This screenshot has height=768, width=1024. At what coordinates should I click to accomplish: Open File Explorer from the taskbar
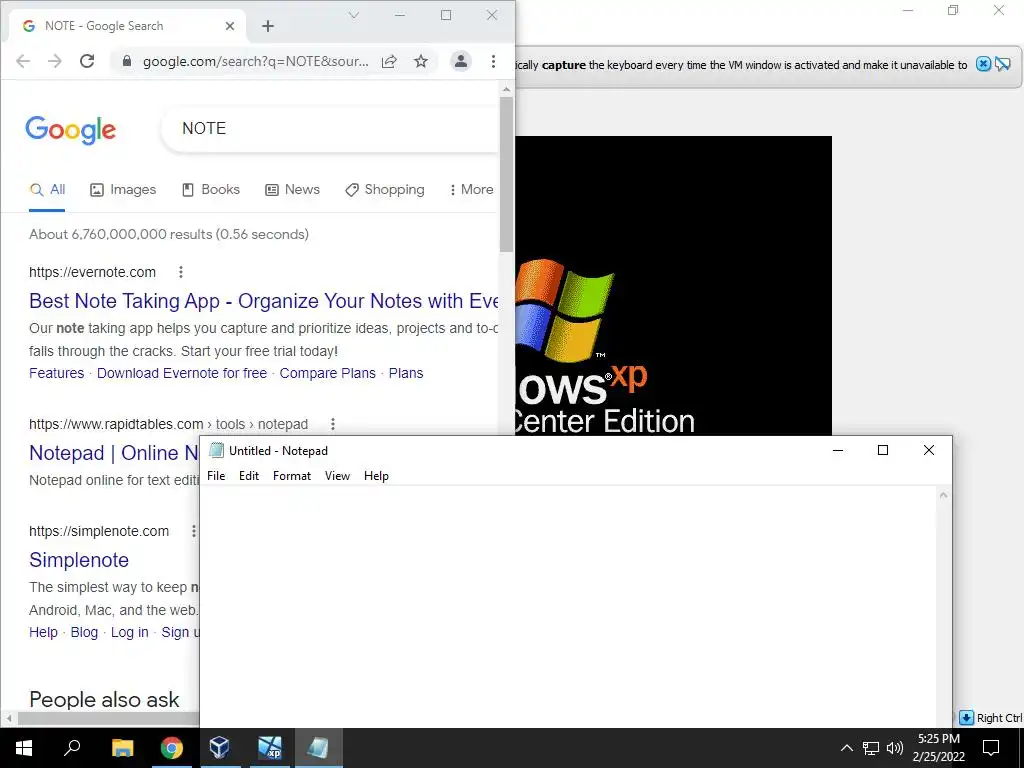(122, 748)
